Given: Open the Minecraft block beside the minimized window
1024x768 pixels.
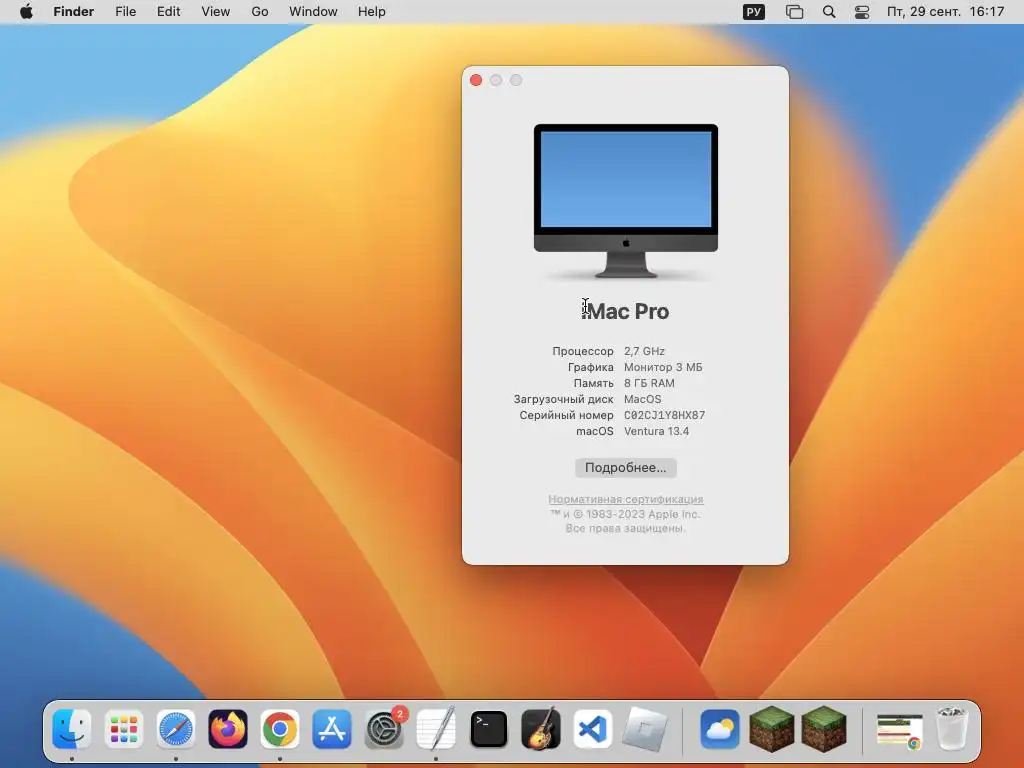Looking at the screenshot, I should click(824, 729).
